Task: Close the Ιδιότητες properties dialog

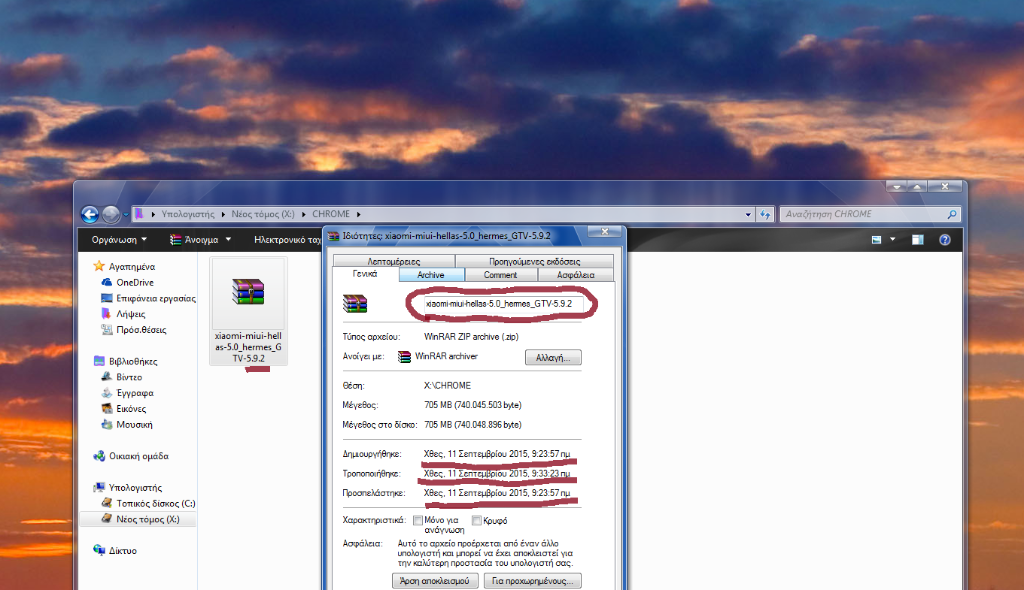Action: [x=605, y=232]
